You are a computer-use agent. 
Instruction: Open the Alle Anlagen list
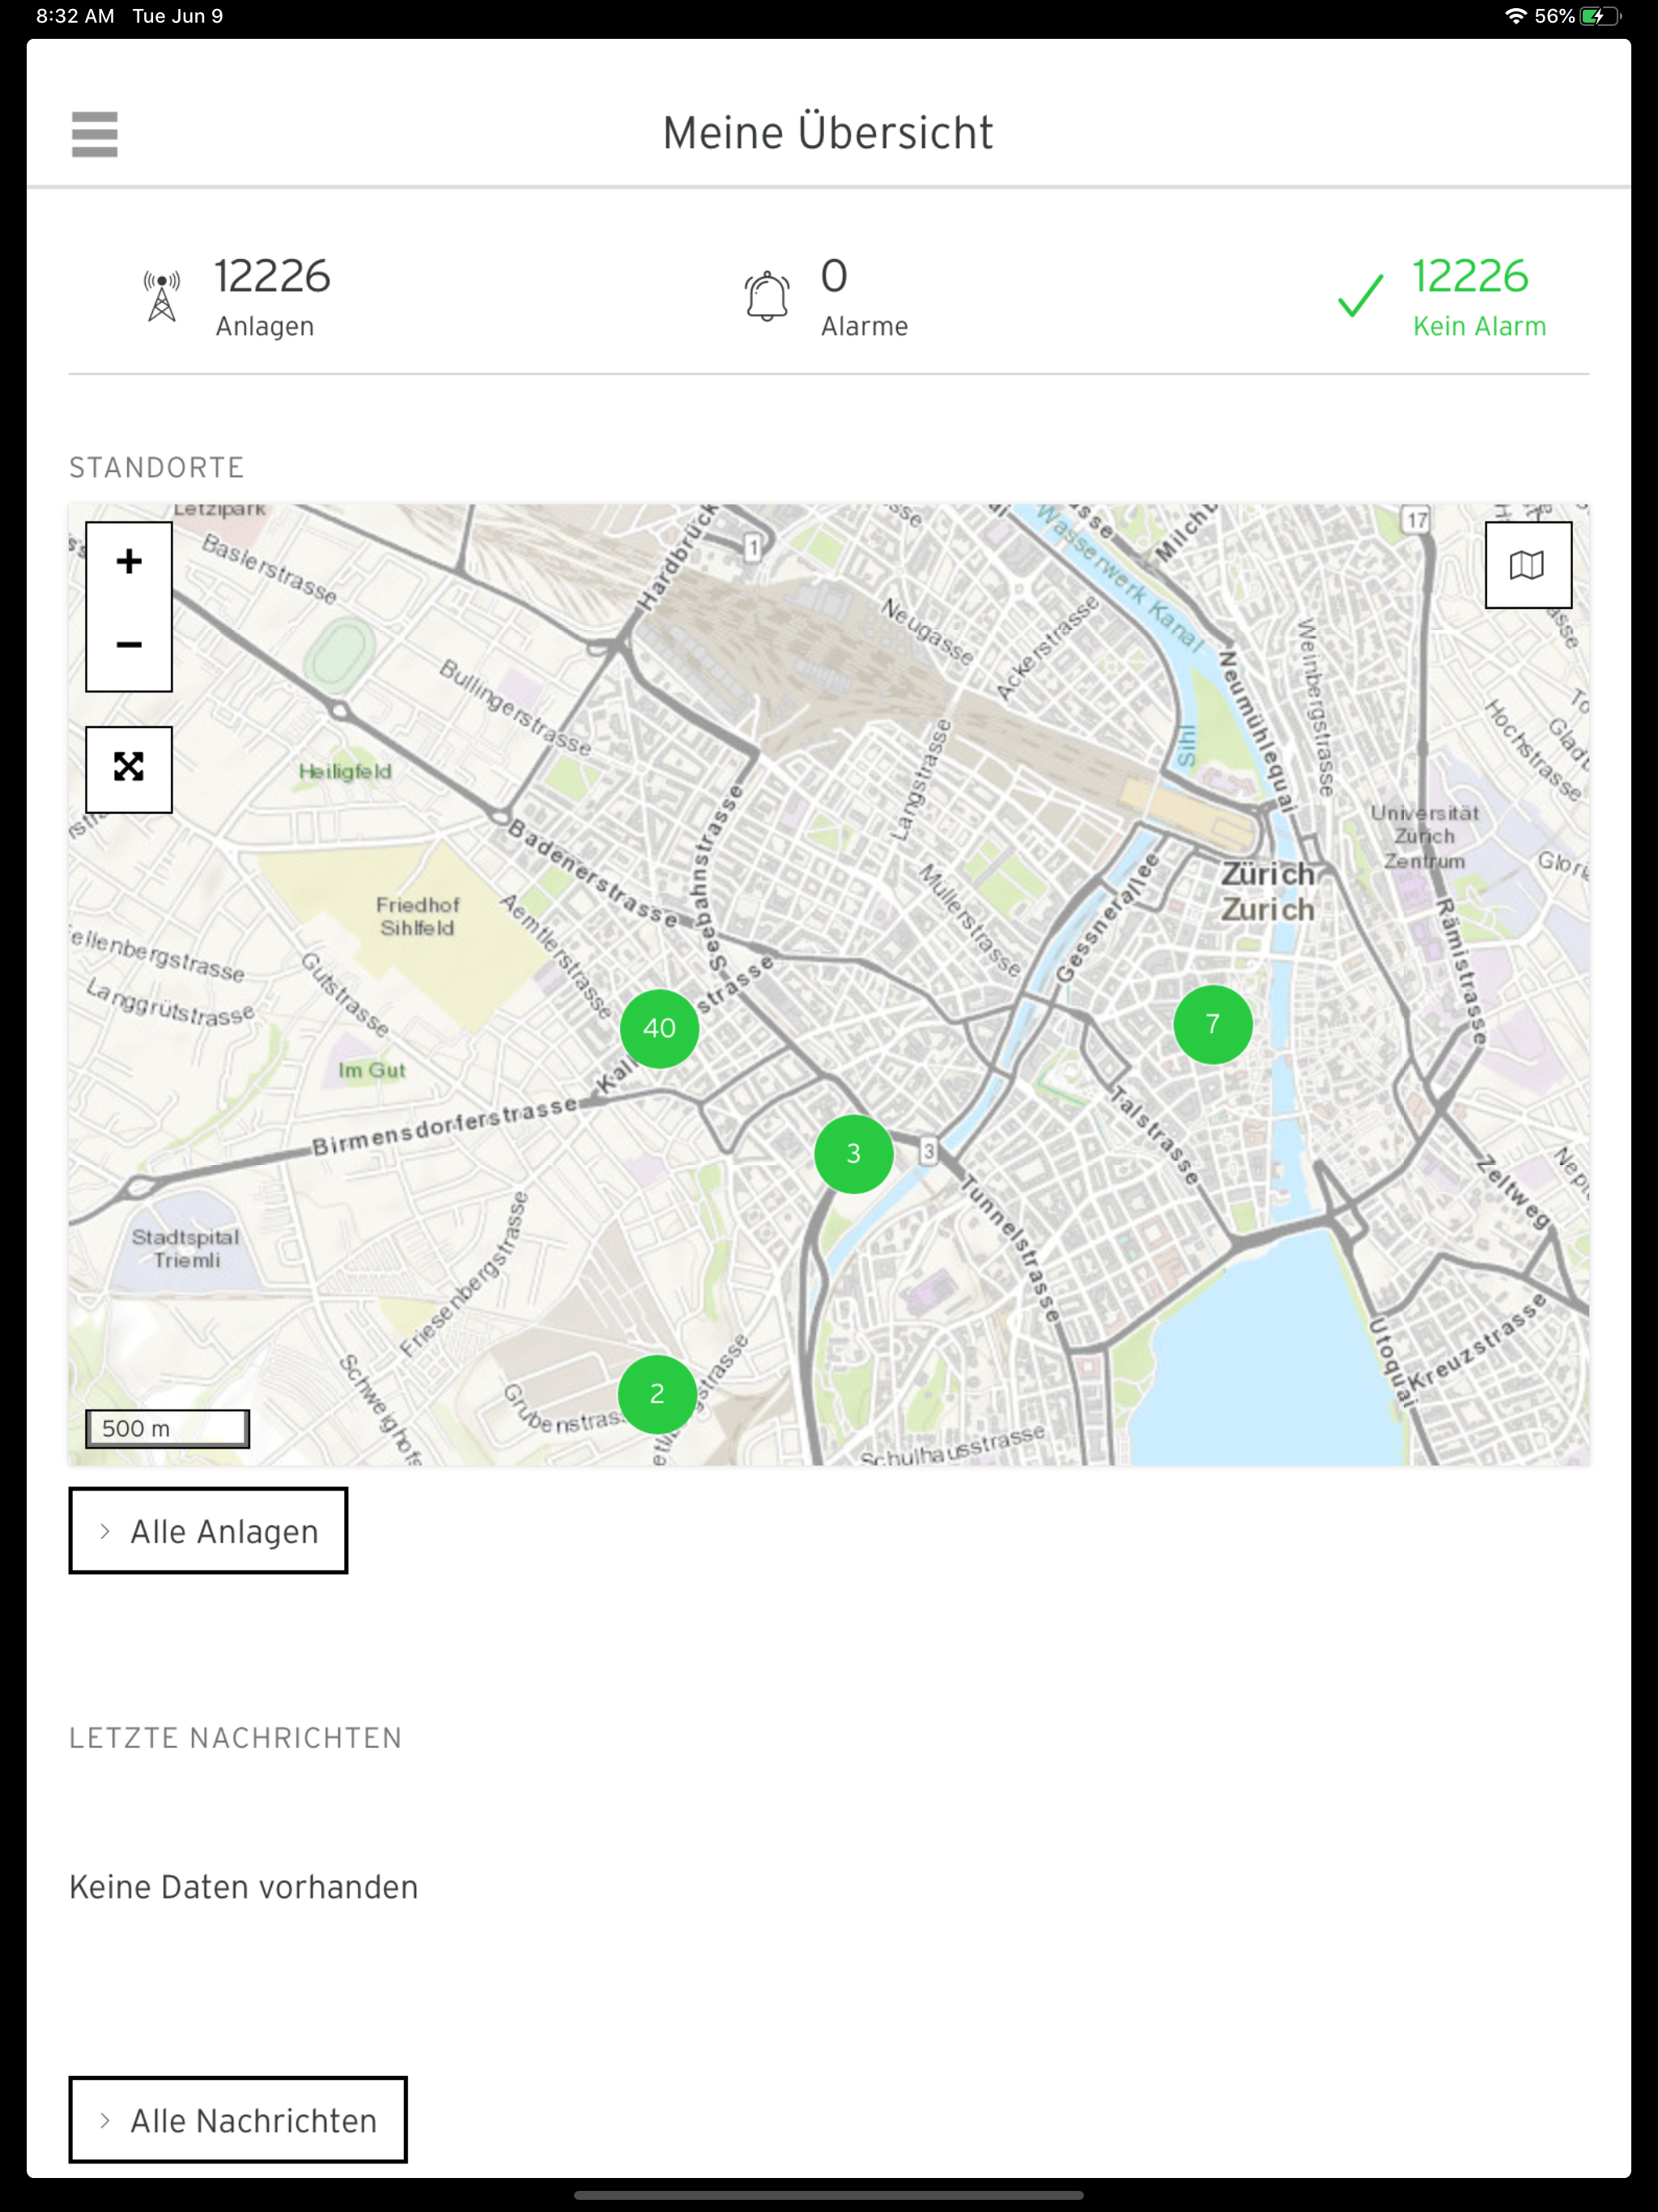tap(208, 1531)
